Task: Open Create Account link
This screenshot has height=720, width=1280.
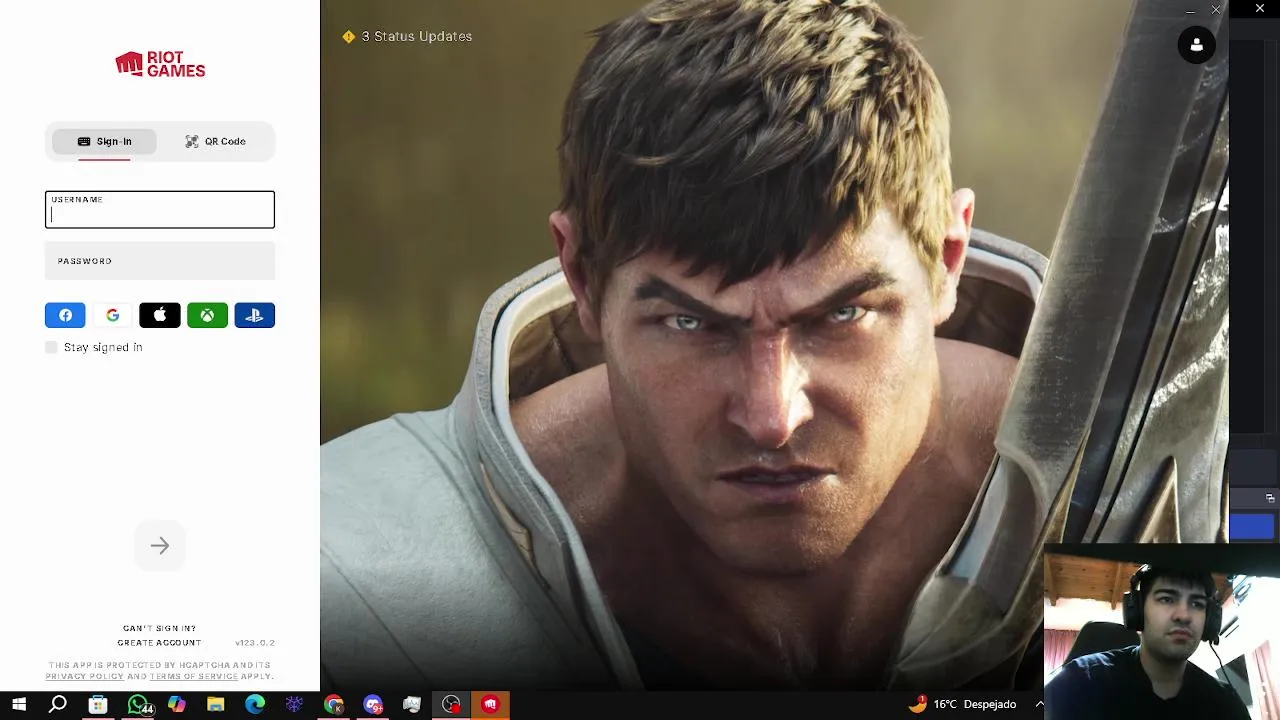Action: tap(160, 642)
